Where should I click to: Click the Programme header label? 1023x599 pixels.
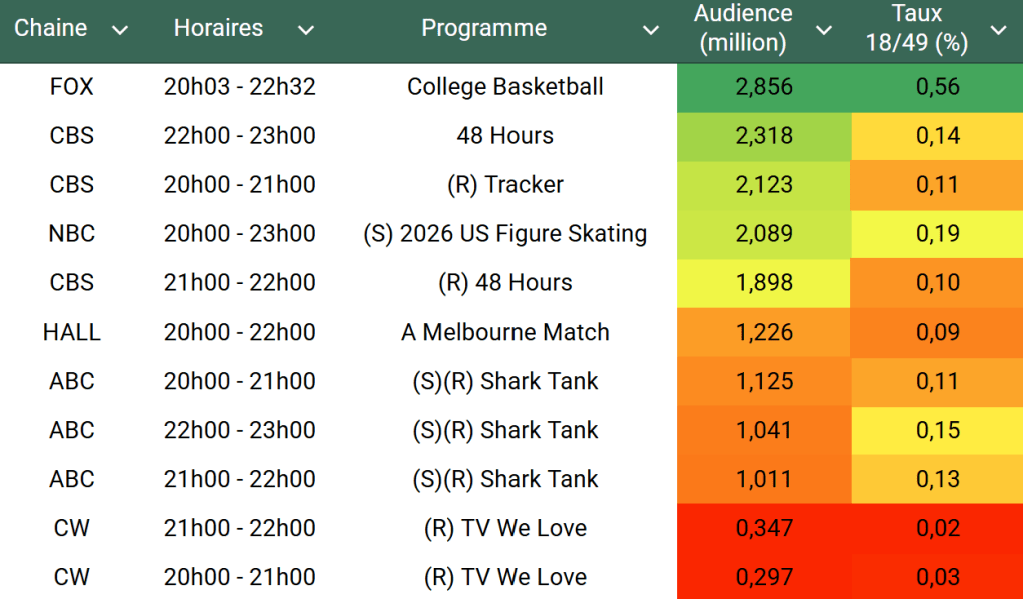pyautogui.click(x=484, y=28)
